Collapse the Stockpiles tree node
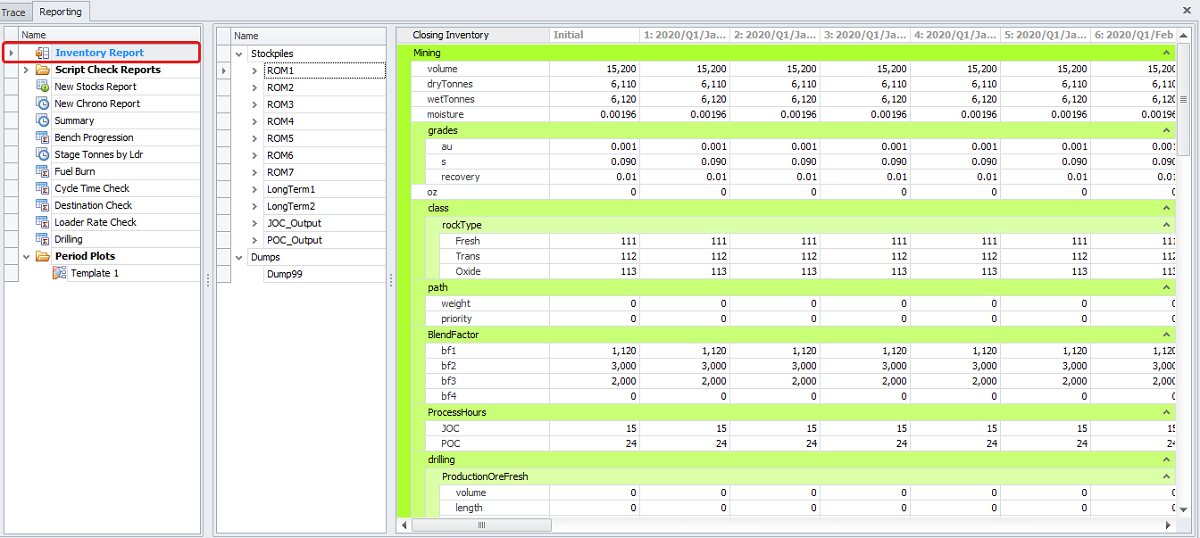The height and width of the screenshot is (538, 1200). [x=239, y=54]
